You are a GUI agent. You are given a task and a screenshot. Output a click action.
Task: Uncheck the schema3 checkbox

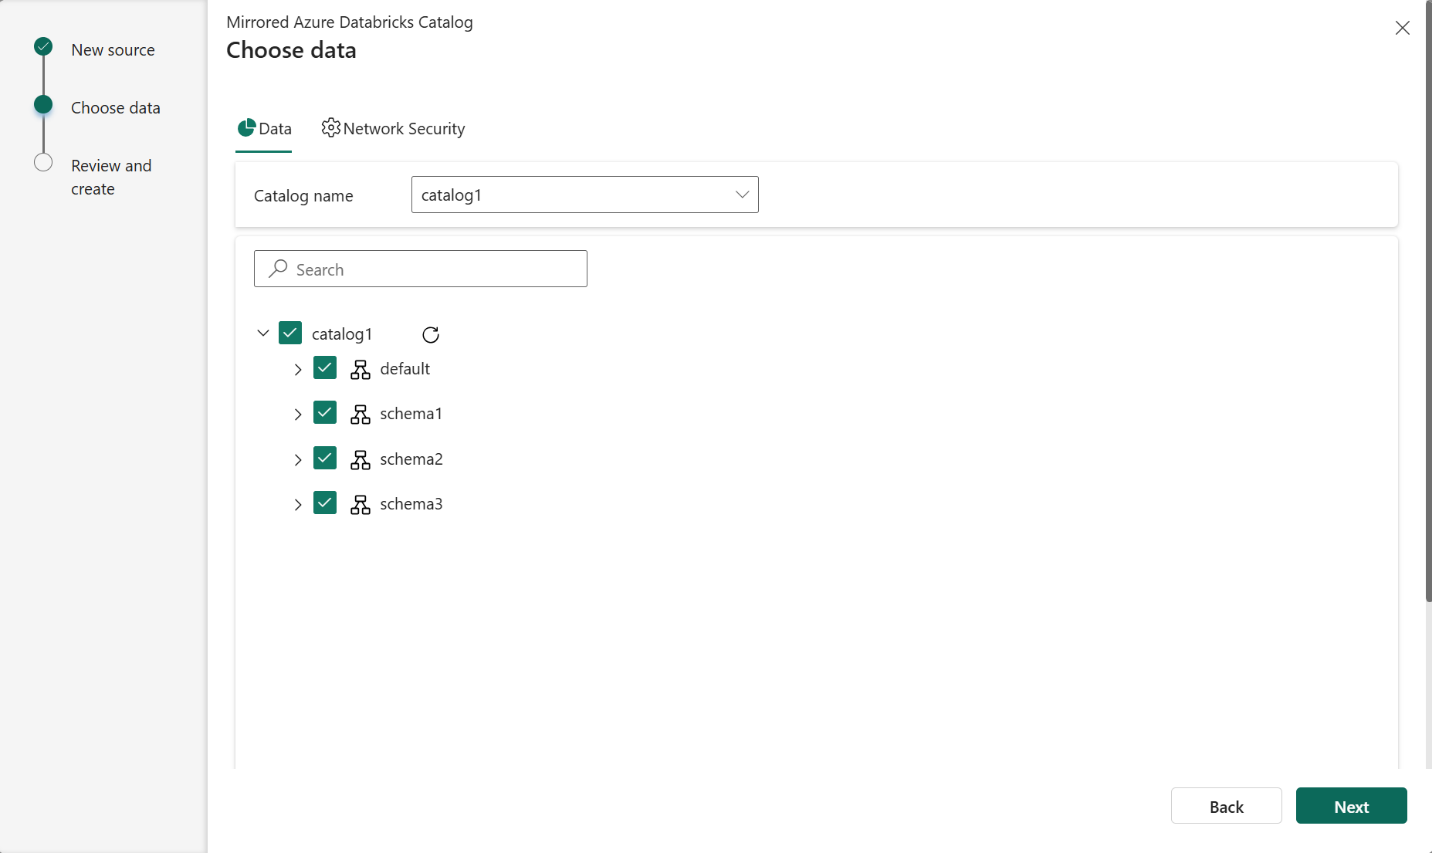pos(325,503)
